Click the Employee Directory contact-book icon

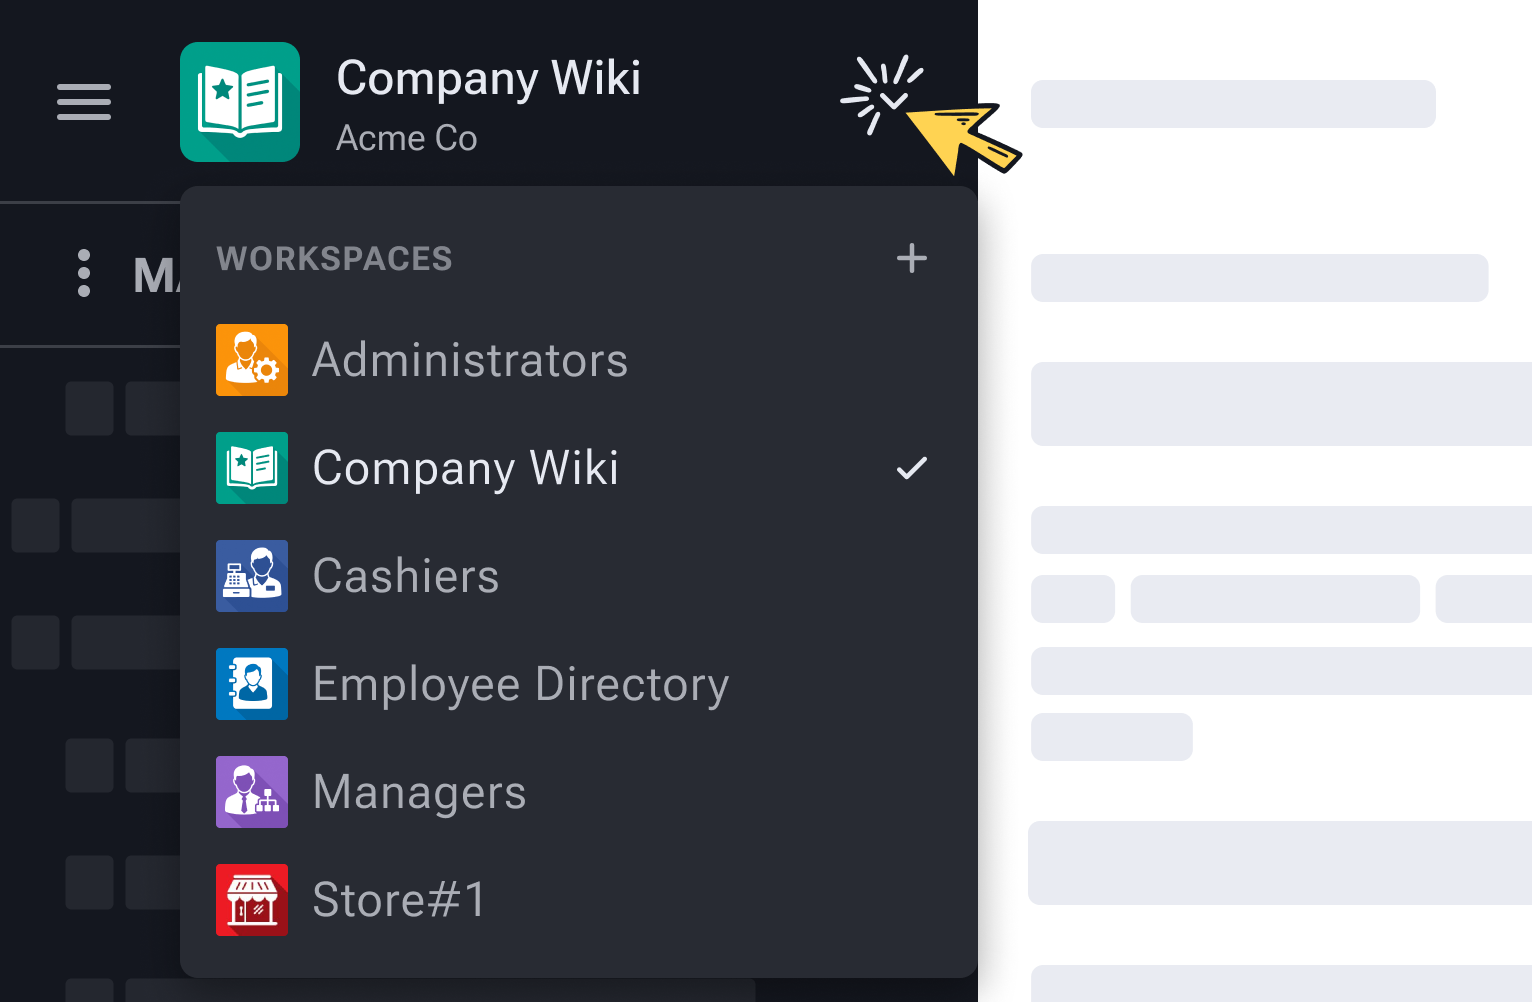coord(252,684)
